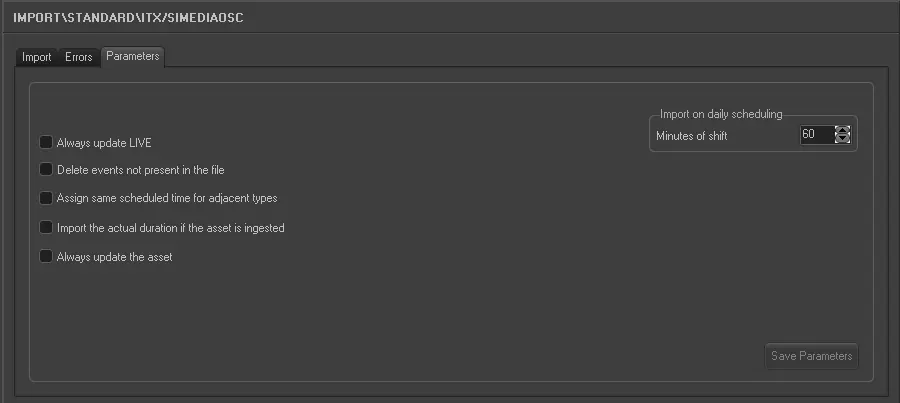The width and height of the screenshot is (900, 403).
Task: Click 'Assign same scheduled time for adjacent types' text
Action: coord(167,198)
